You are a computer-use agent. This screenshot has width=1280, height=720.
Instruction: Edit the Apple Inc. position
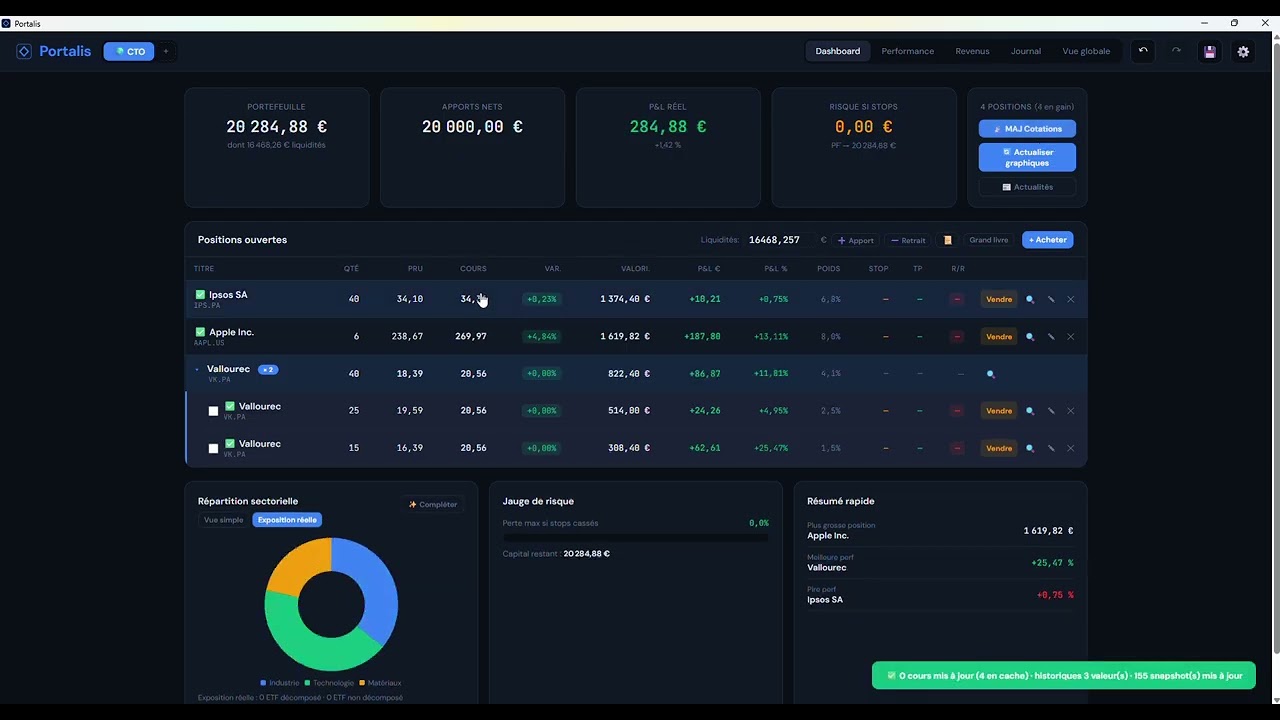pyautogui.click(x=1051, y=336)
